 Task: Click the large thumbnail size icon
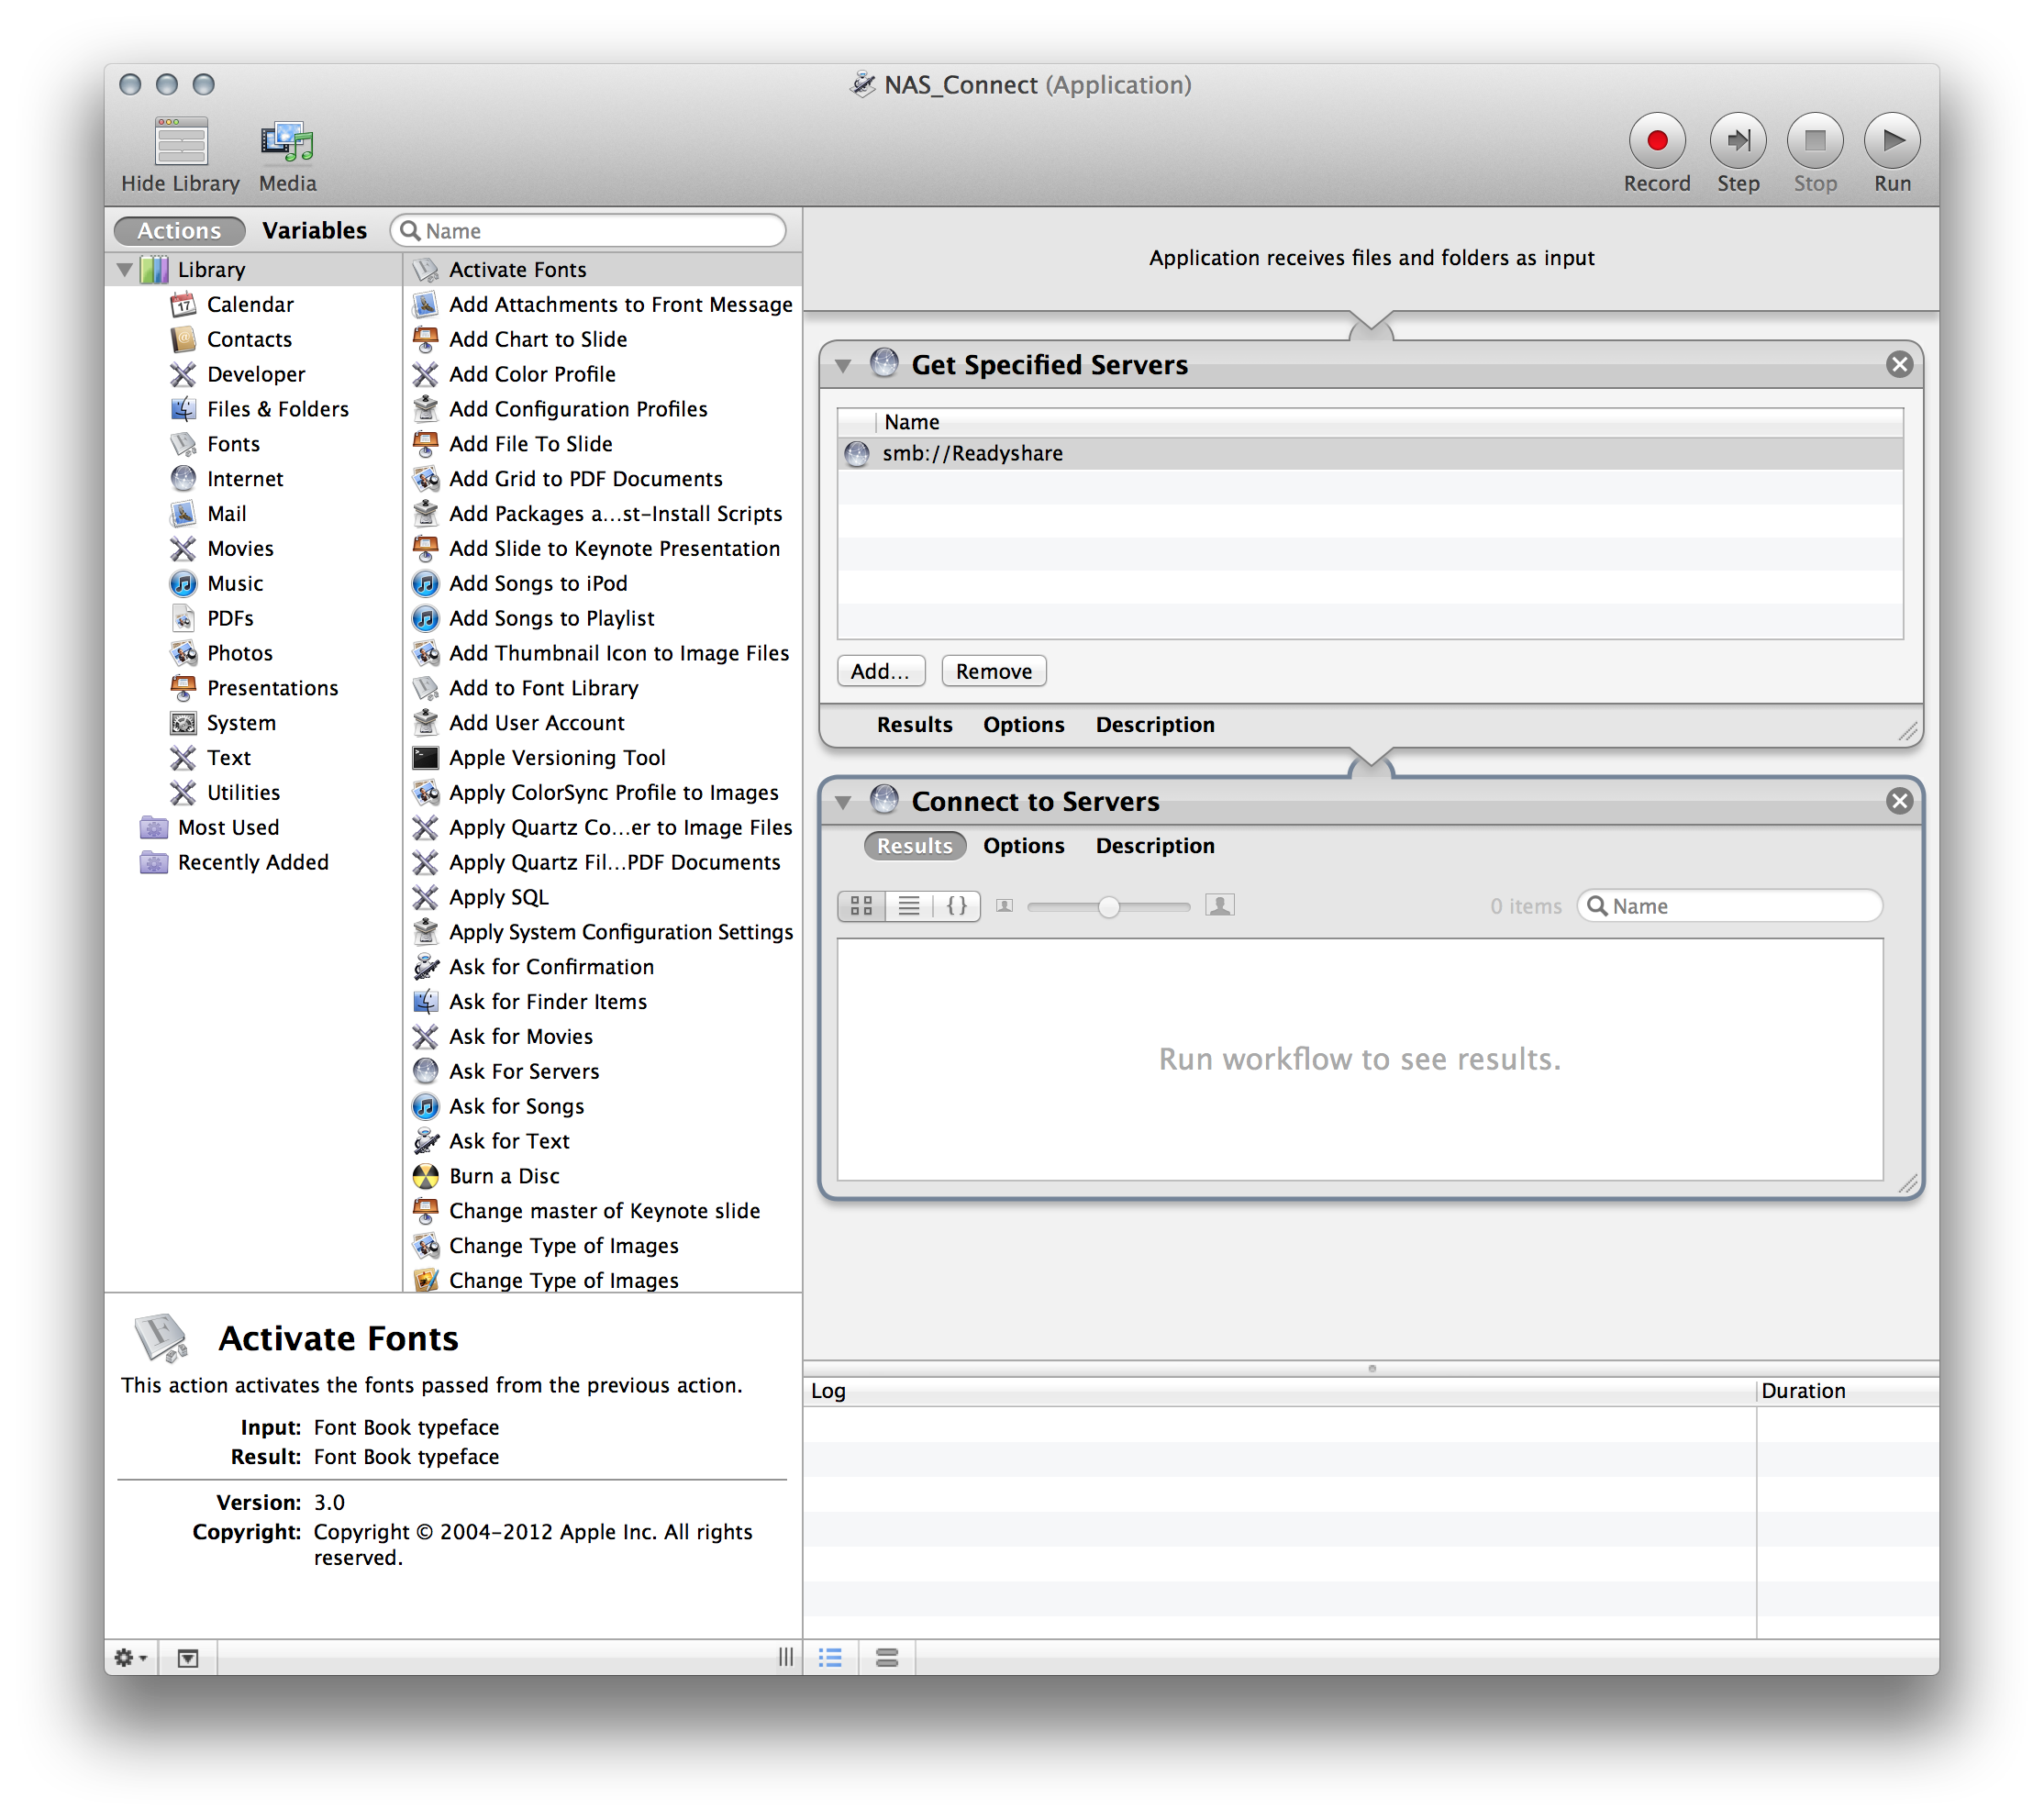coord(1220,905)
